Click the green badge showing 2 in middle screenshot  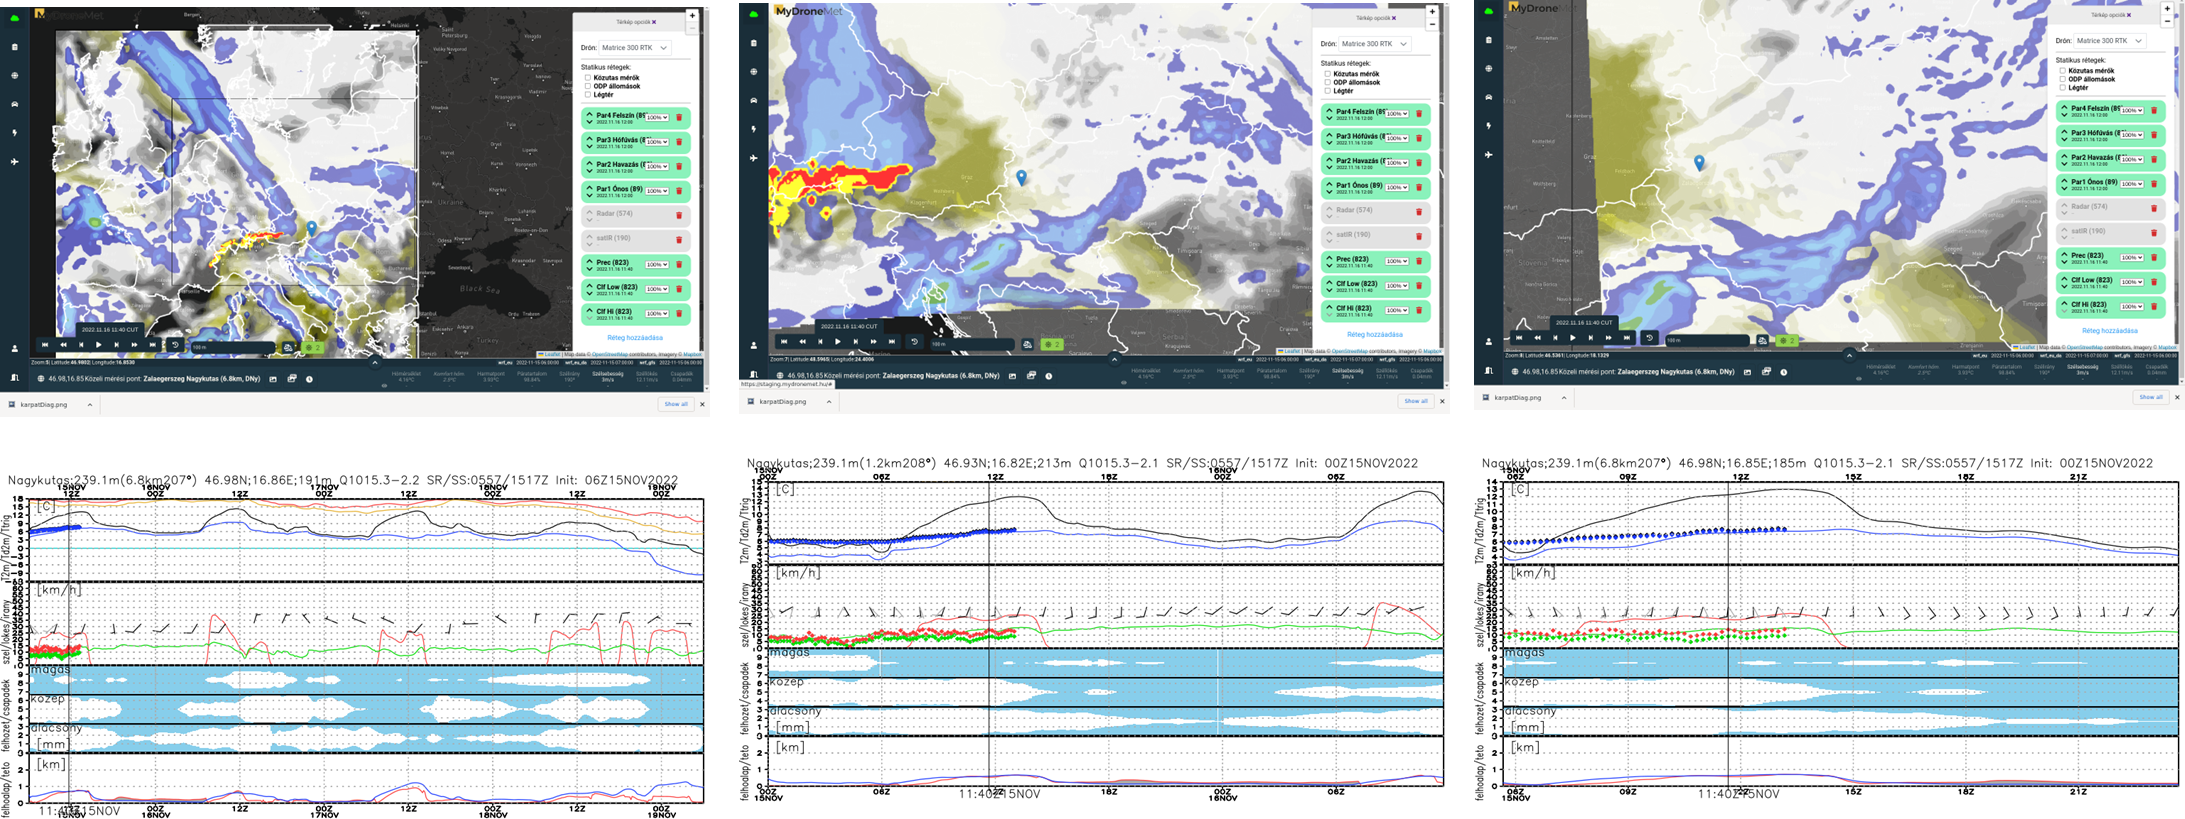click(1052, 344)
